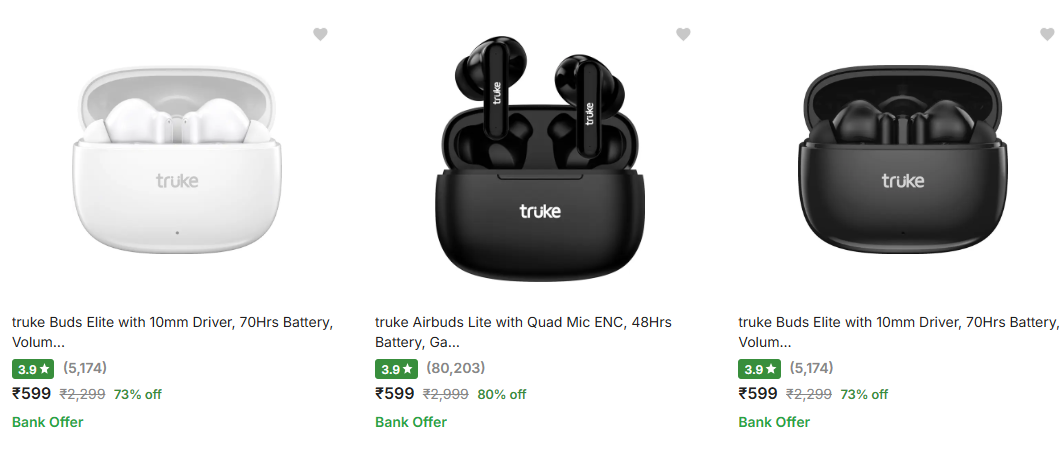
Task: Click the 3.9 star badge for Airbuds Lite
Action: [396, 369]
